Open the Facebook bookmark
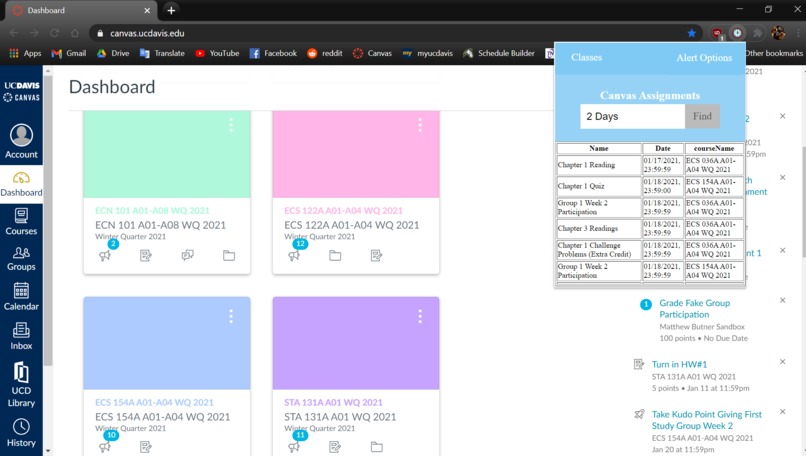This screenshot has width=806, height=456. (273, 53)
